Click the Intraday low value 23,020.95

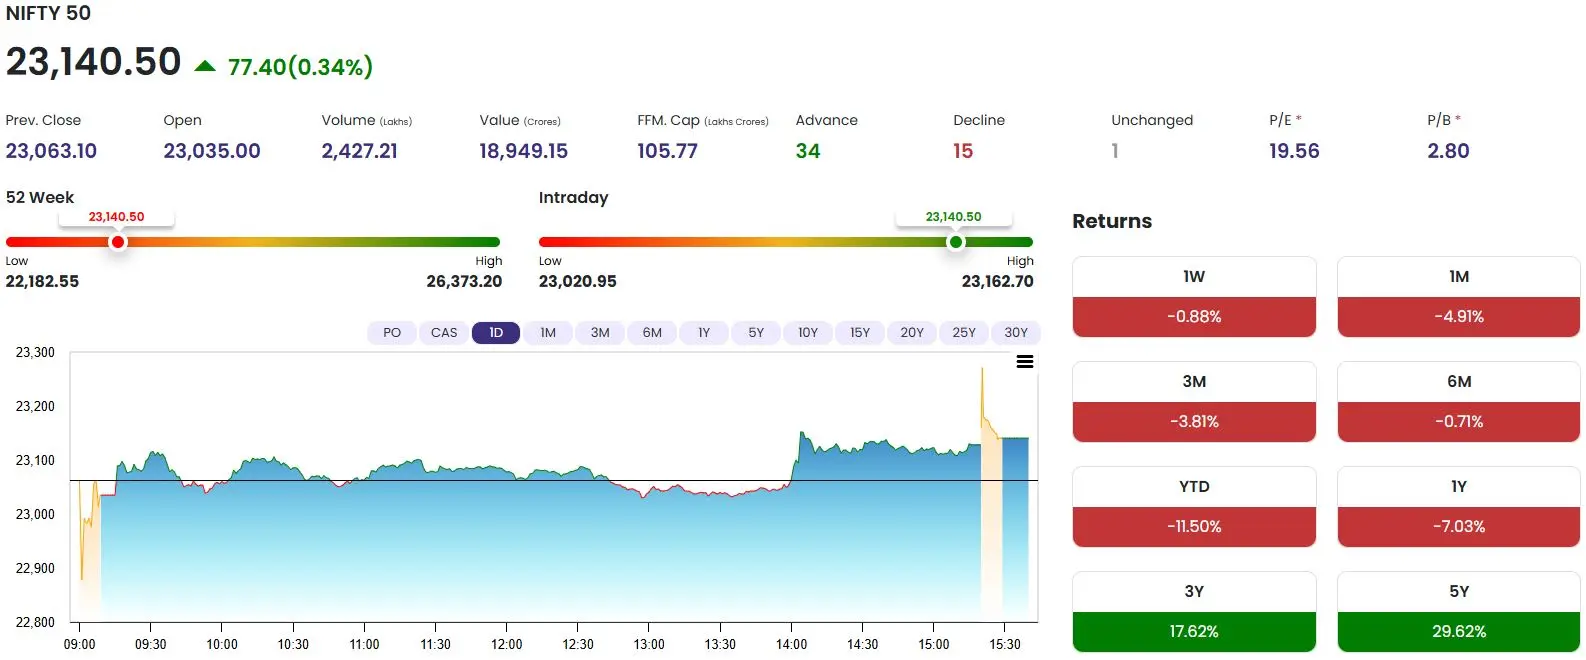578,282
